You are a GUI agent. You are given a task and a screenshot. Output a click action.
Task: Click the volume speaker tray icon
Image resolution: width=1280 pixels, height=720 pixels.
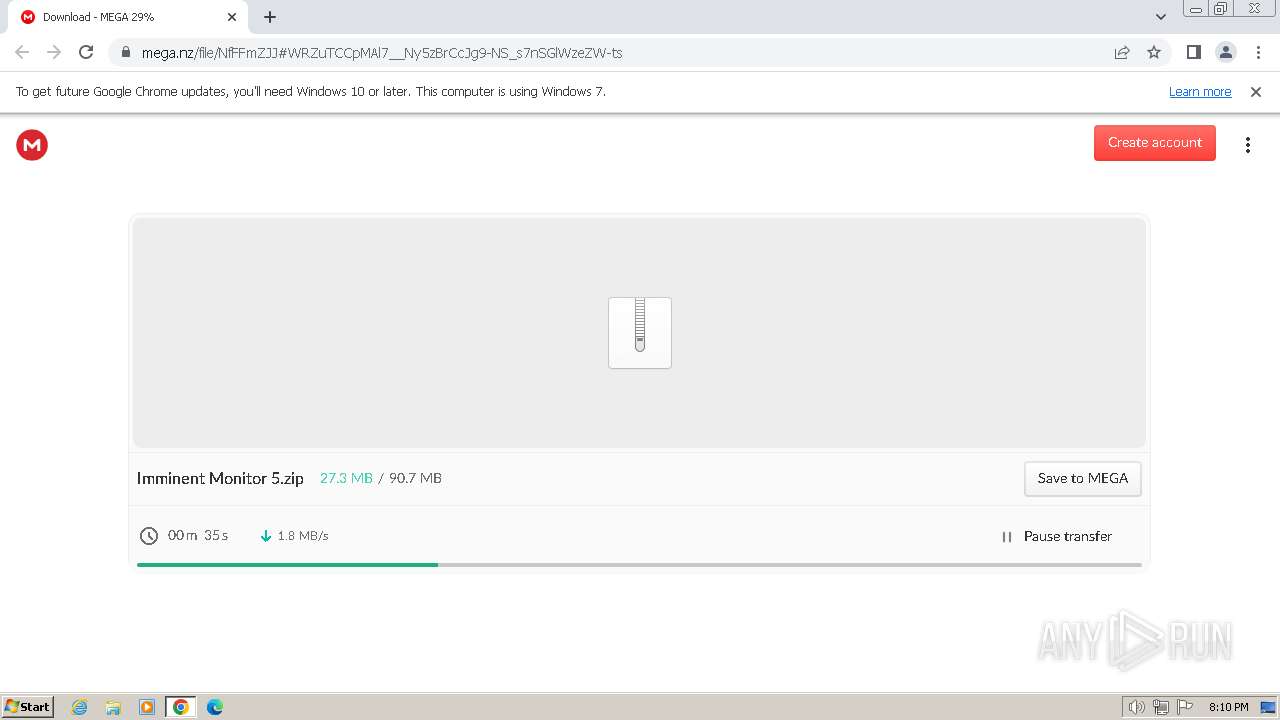coord(1136,707)
